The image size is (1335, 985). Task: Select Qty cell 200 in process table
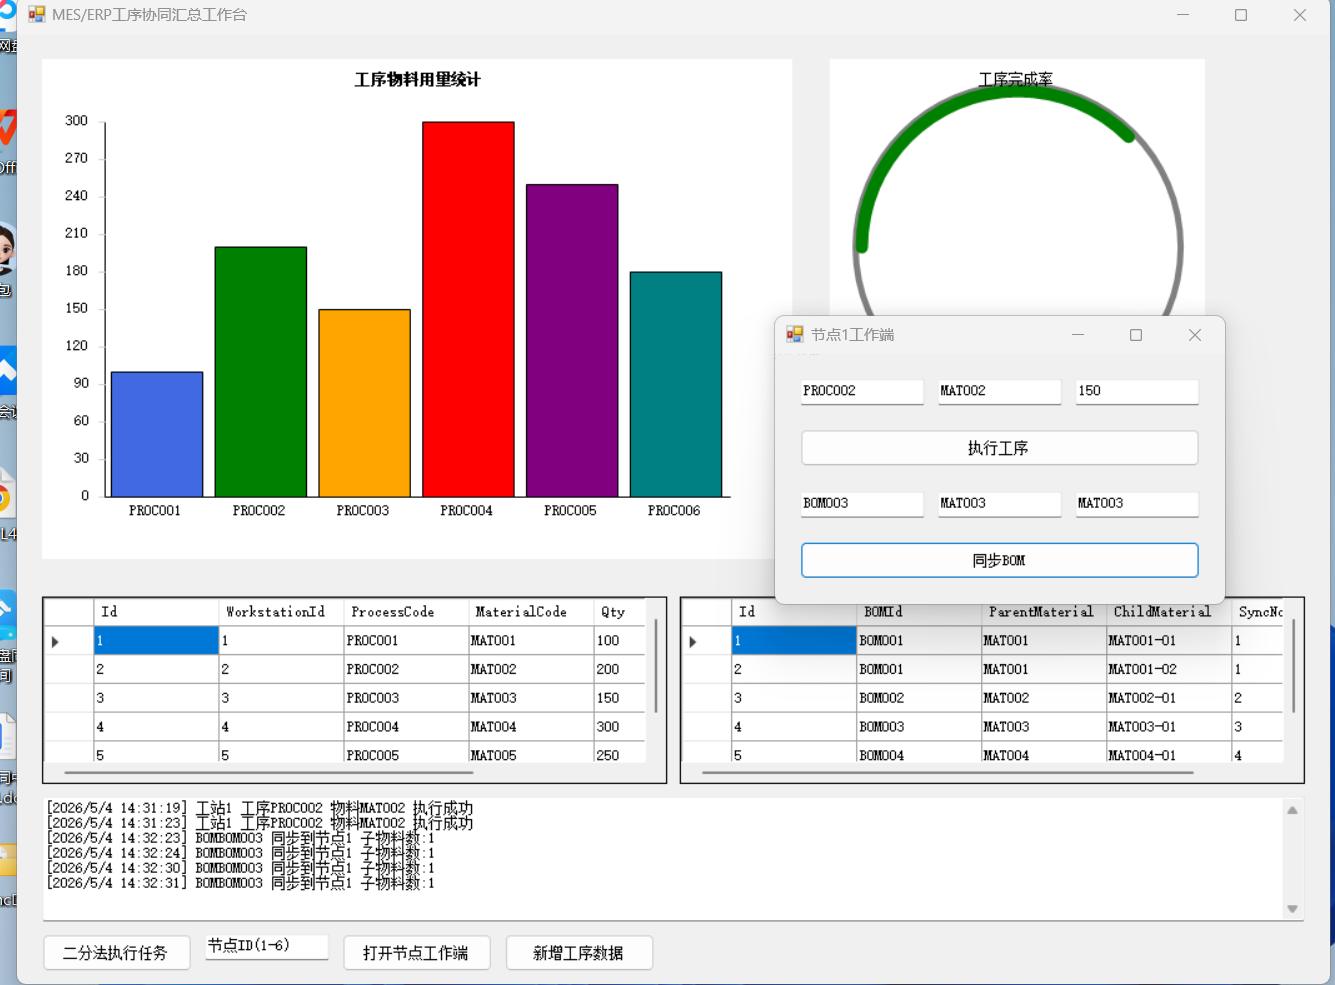tap(619, 669)
